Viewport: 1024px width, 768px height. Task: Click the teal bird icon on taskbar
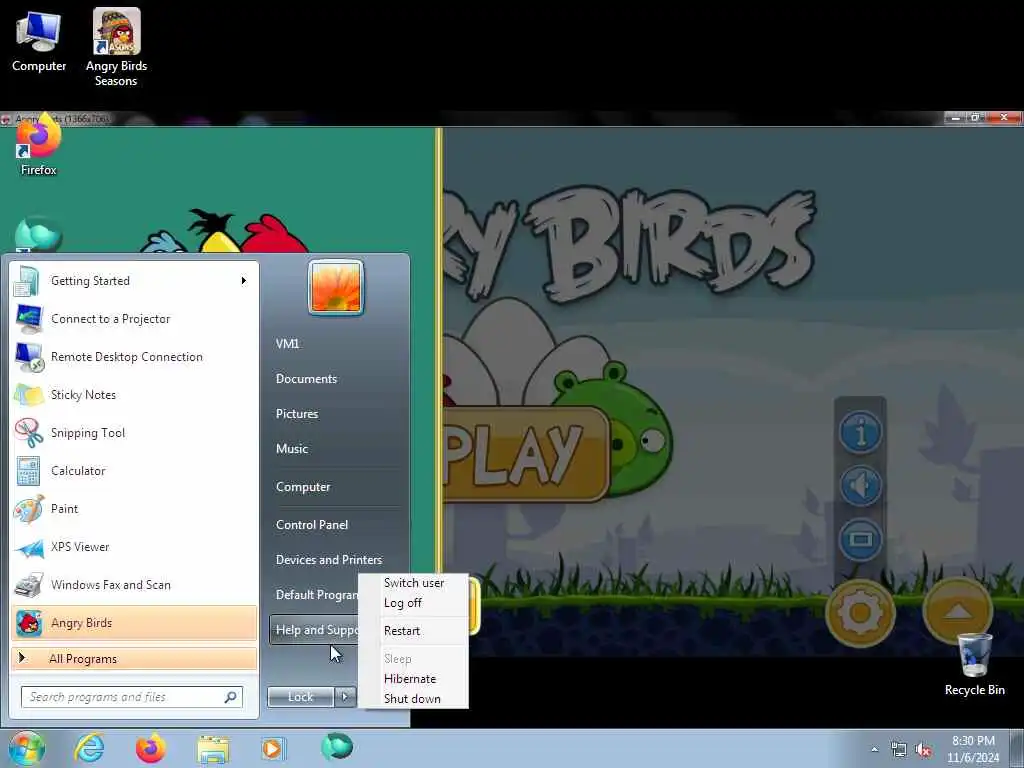click(337, 746)
